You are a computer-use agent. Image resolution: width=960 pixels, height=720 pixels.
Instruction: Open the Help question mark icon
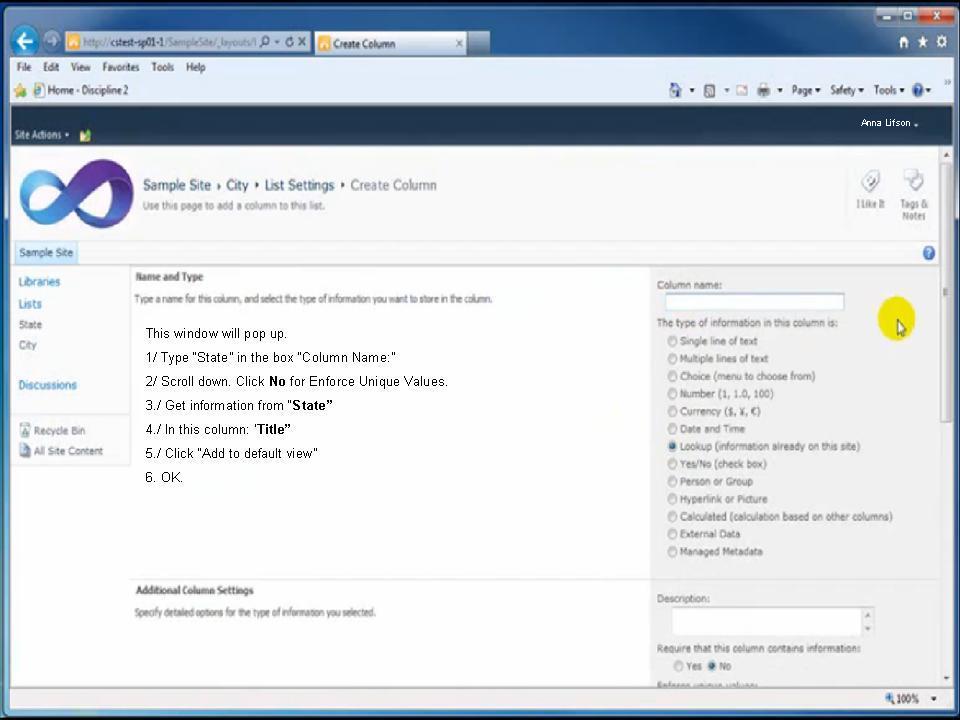pos(928,252)
